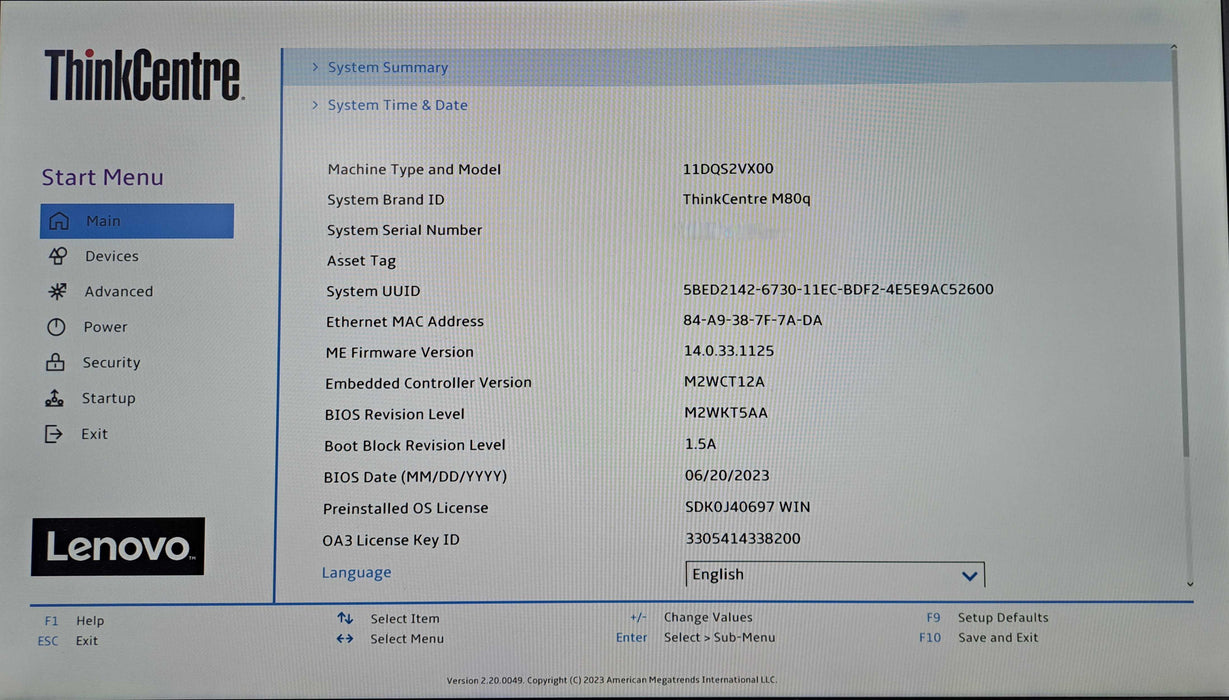Click the Advanced snowflake-style icon
The image size is (1229, 700).
(57, 291)
